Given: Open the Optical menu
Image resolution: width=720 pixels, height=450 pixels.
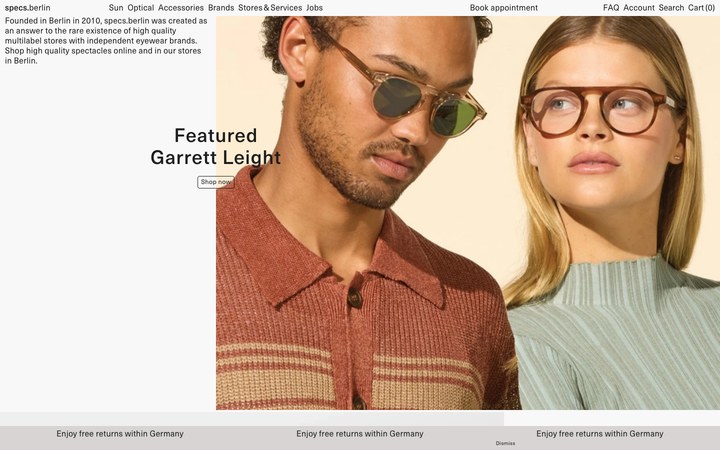Looking at the screenshot, I should 141,8.
